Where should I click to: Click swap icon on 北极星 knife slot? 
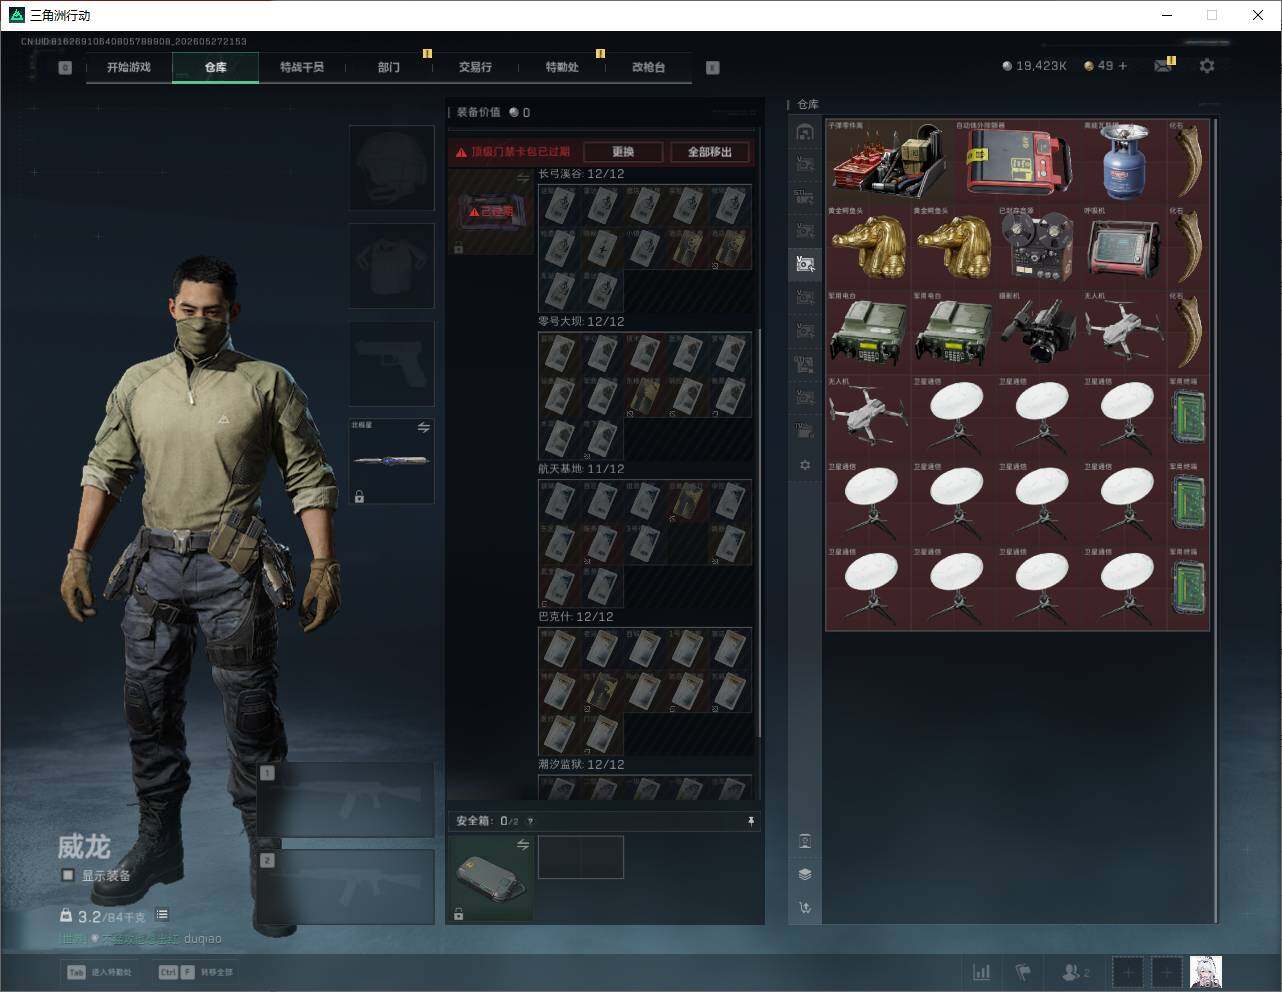click(x=423, y=428)
